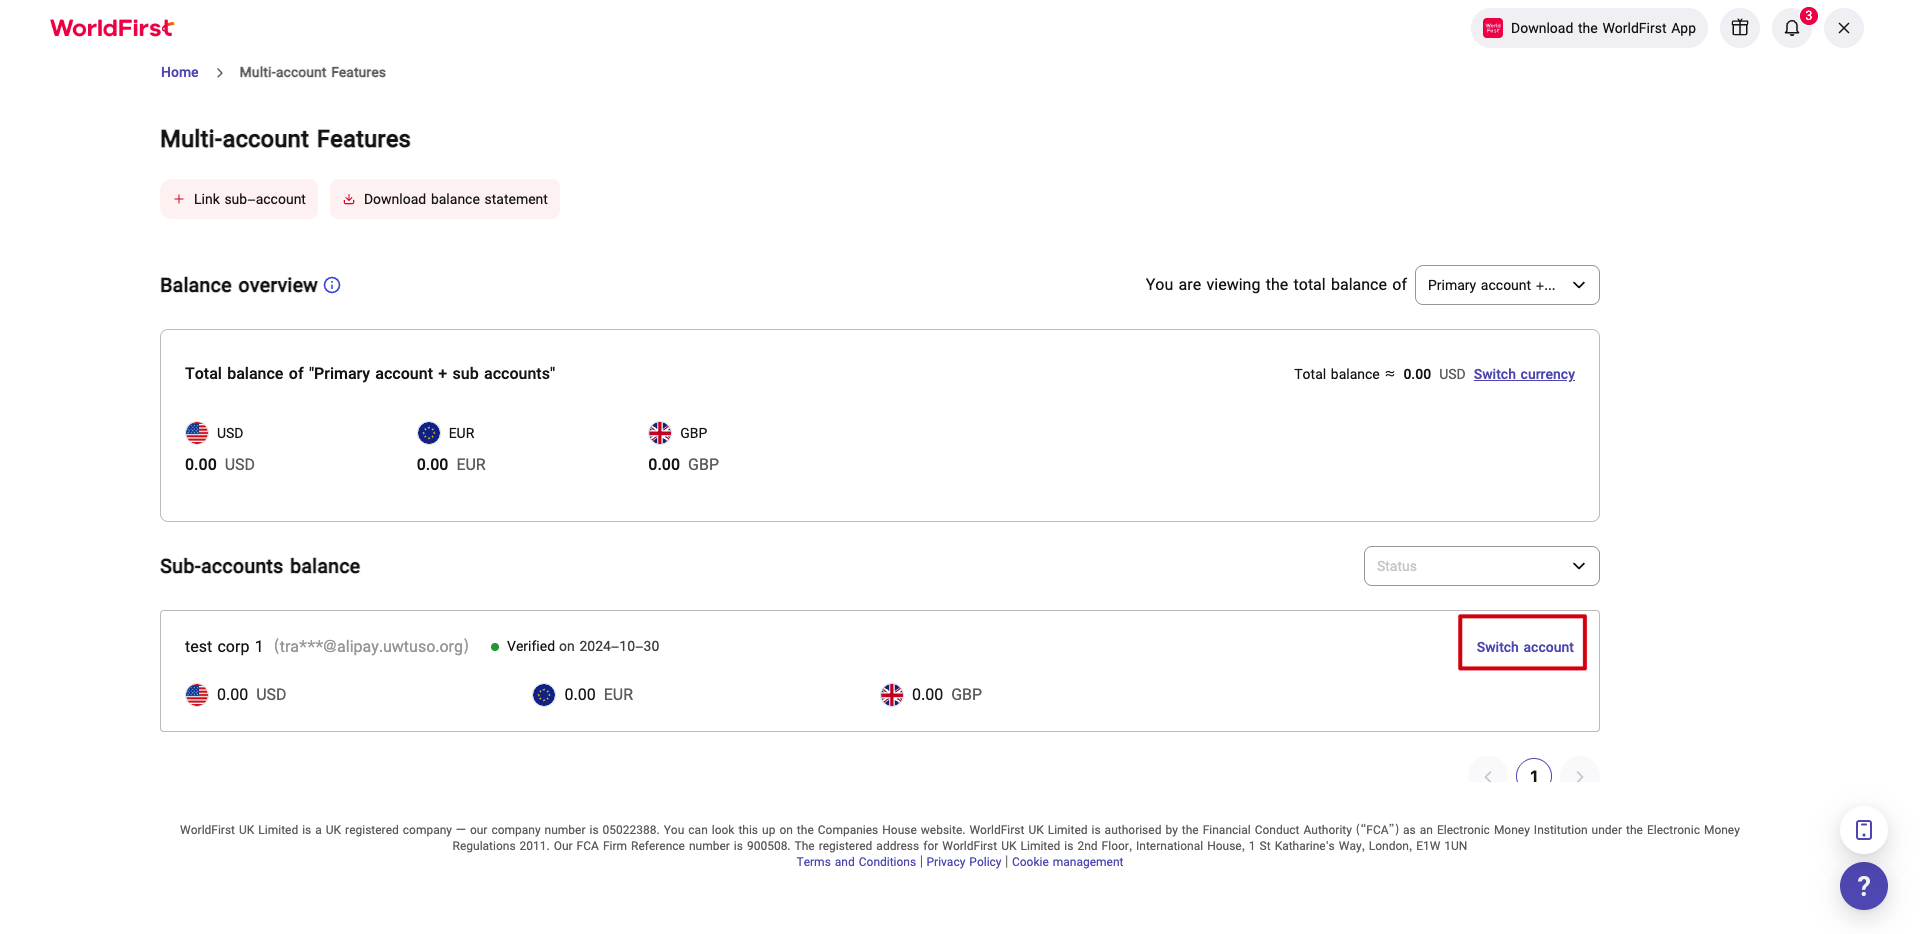Click Link sub-account button

click(239, 199)
